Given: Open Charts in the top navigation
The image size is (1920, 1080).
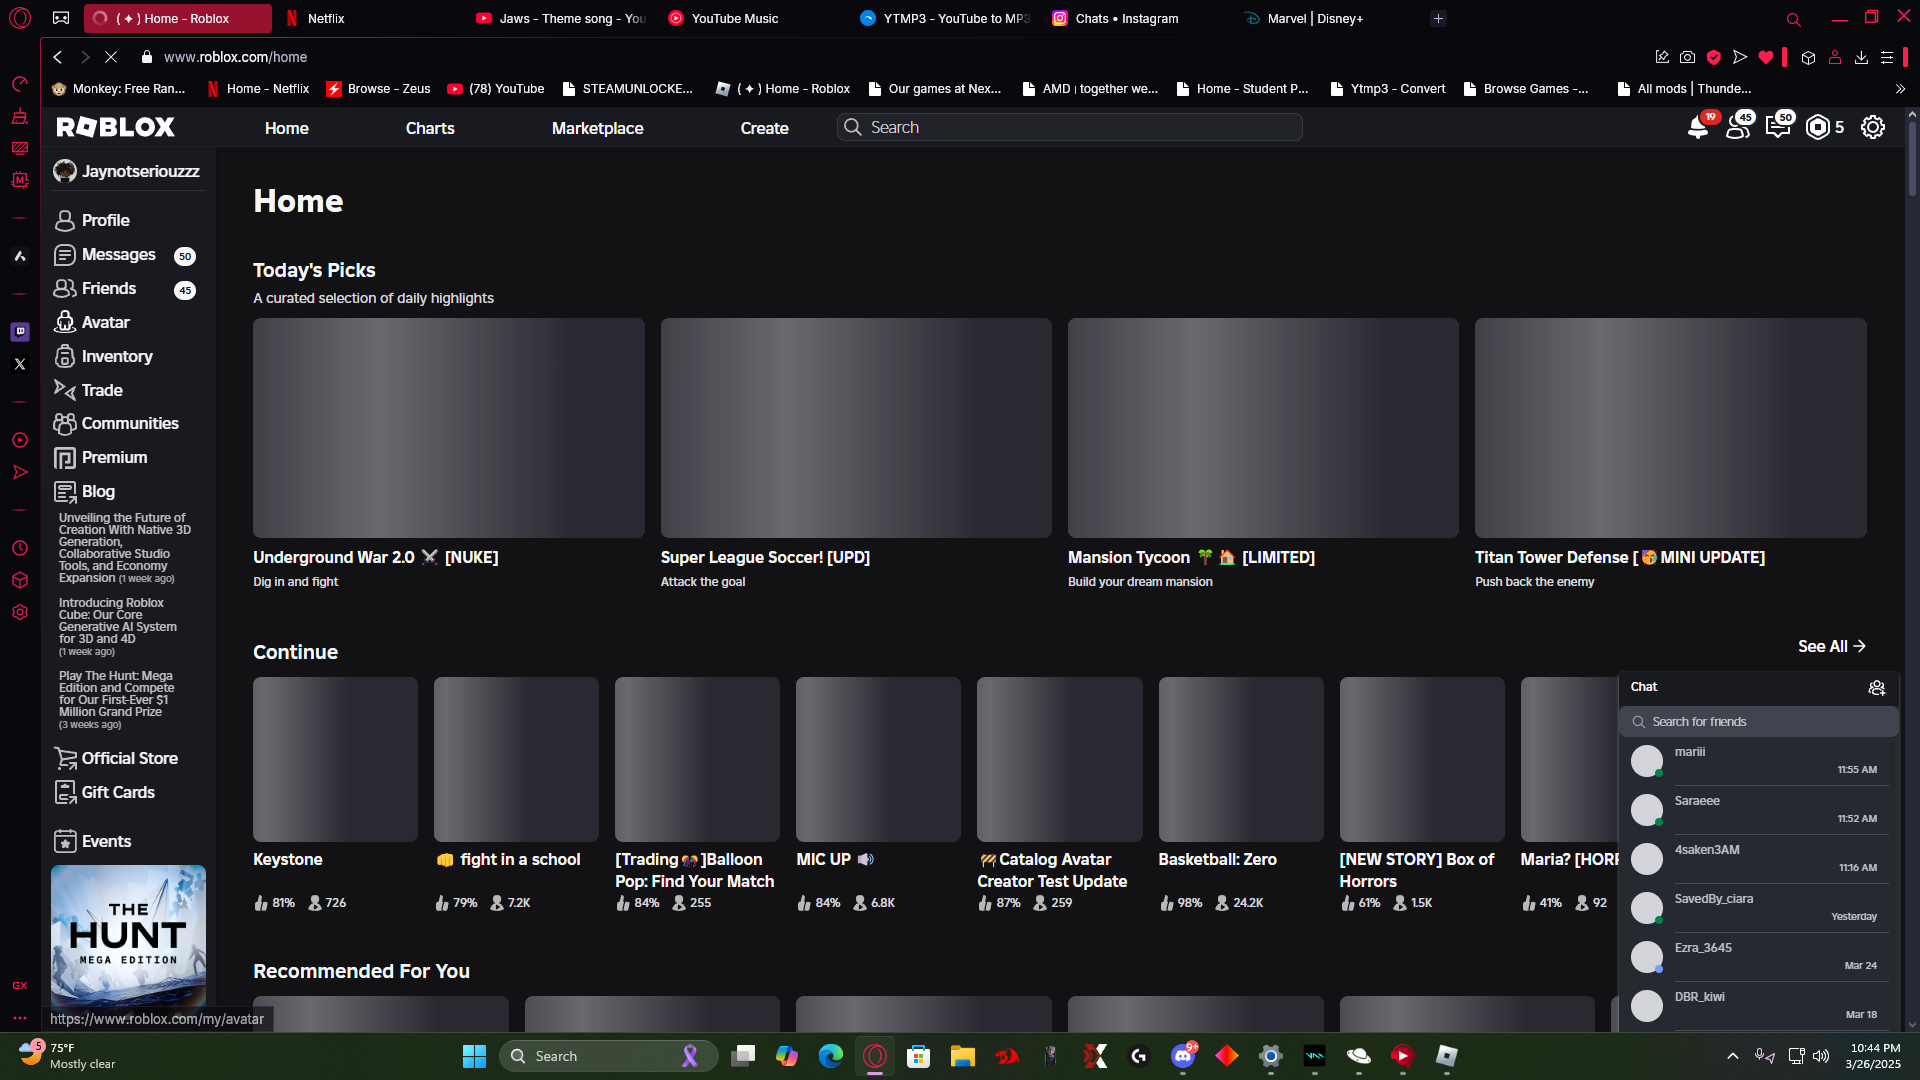Looking at the screenshot, I should point(429,128).
